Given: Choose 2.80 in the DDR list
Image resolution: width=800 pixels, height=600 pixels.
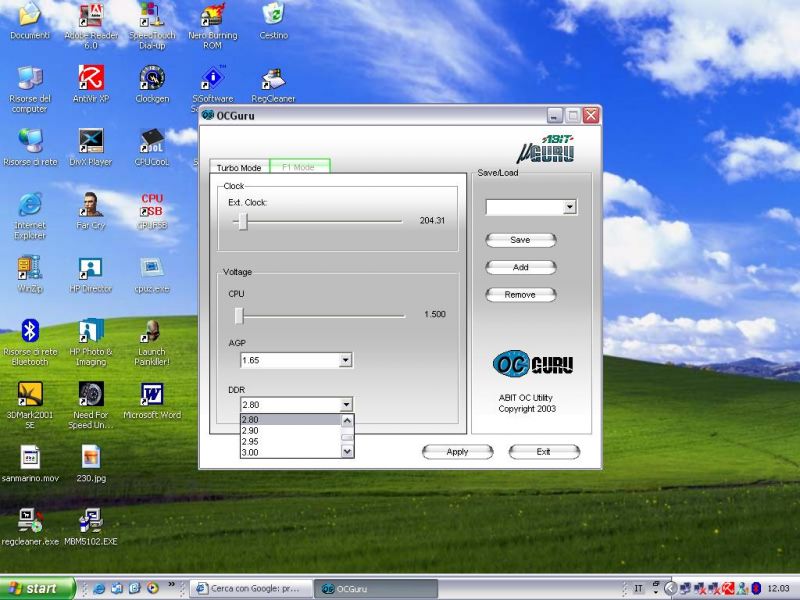Looking at the screenshot, I should point(291,419).
